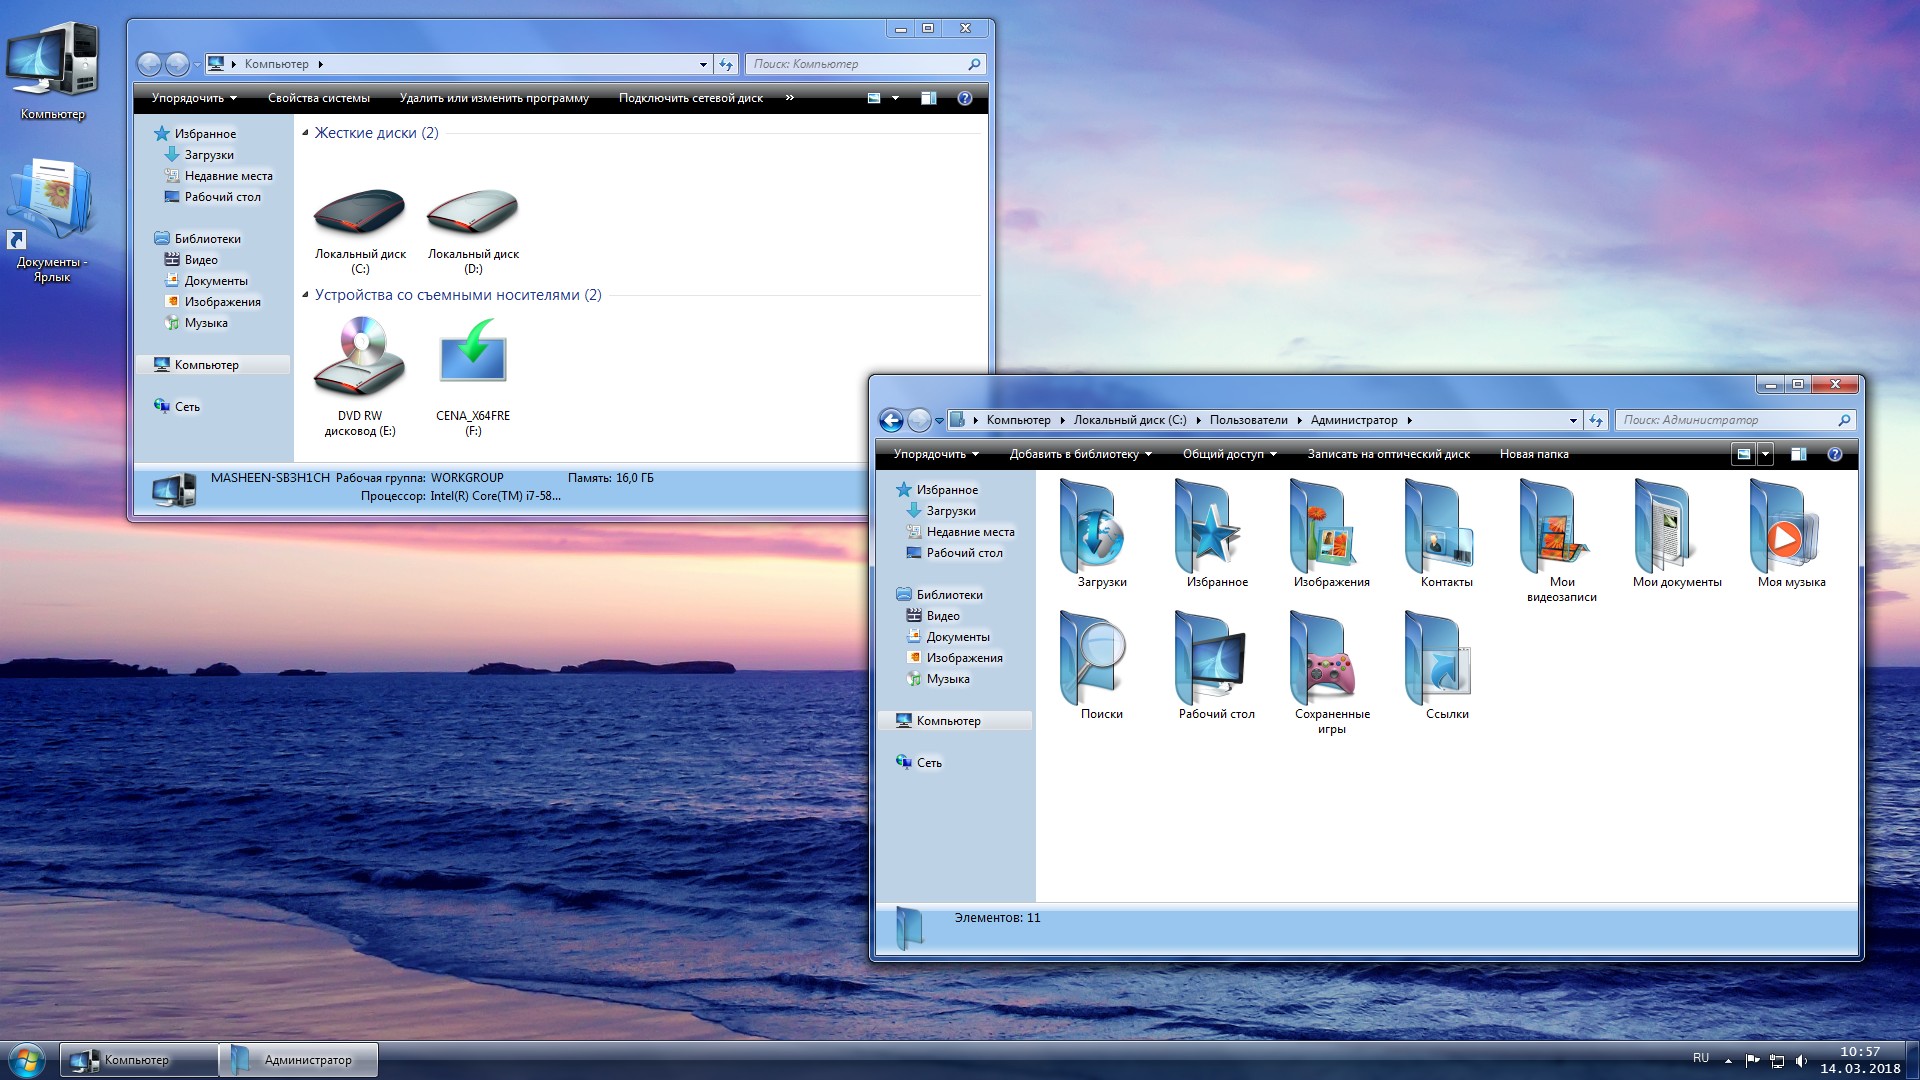
Task: Open the CENA_X64FRE (F:) drive icon
Action: tap(473, 358)
